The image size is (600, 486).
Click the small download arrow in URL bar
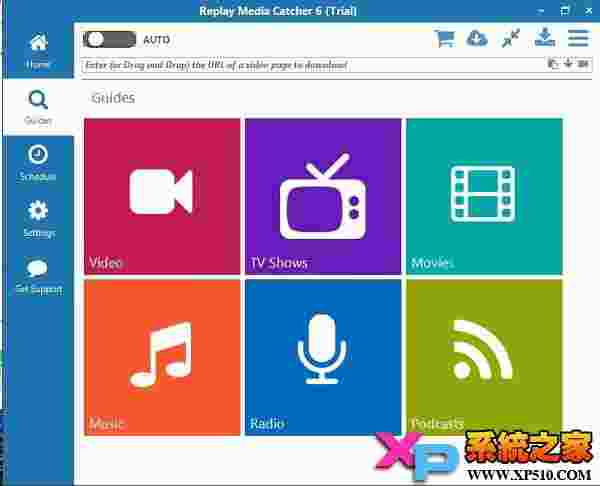[568, 63]
